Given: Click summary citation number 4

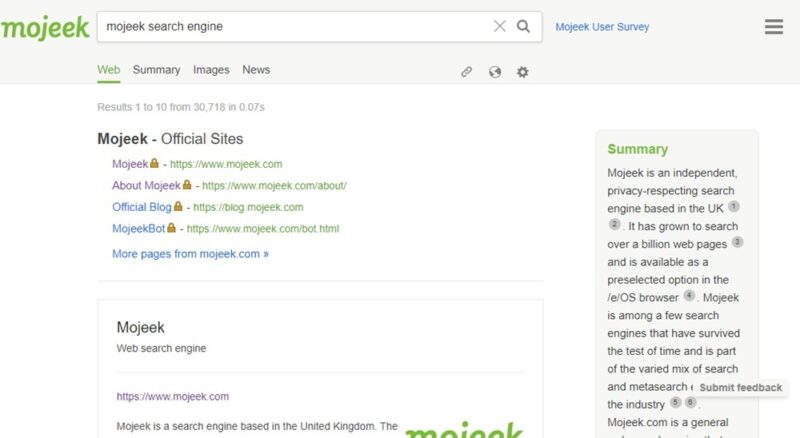Looking at the screenshot, I should tap(689, 295).
